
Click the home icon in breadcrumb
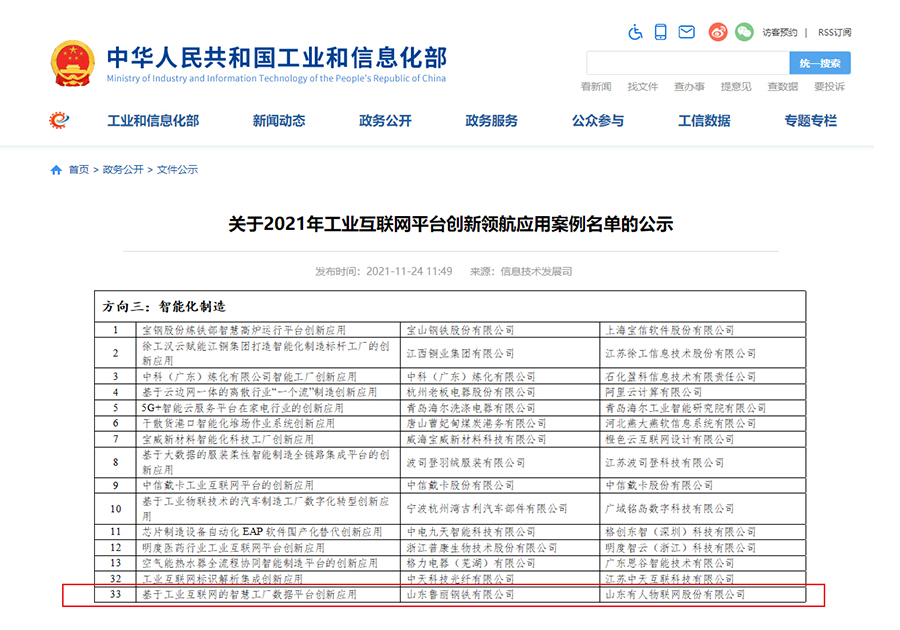click(x=56, y=170)
